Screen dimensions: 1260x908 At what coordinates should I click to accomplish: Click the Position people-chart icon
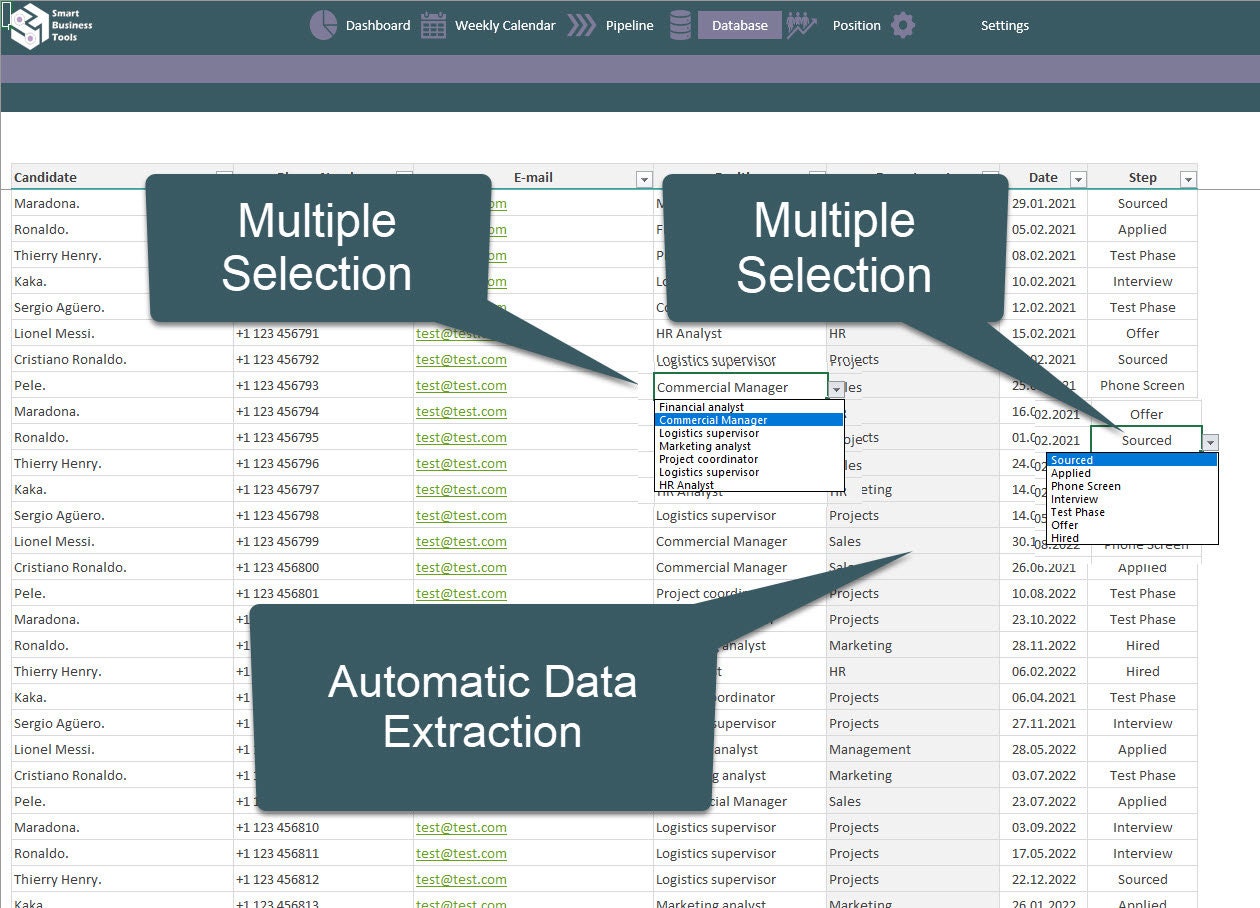802,25
